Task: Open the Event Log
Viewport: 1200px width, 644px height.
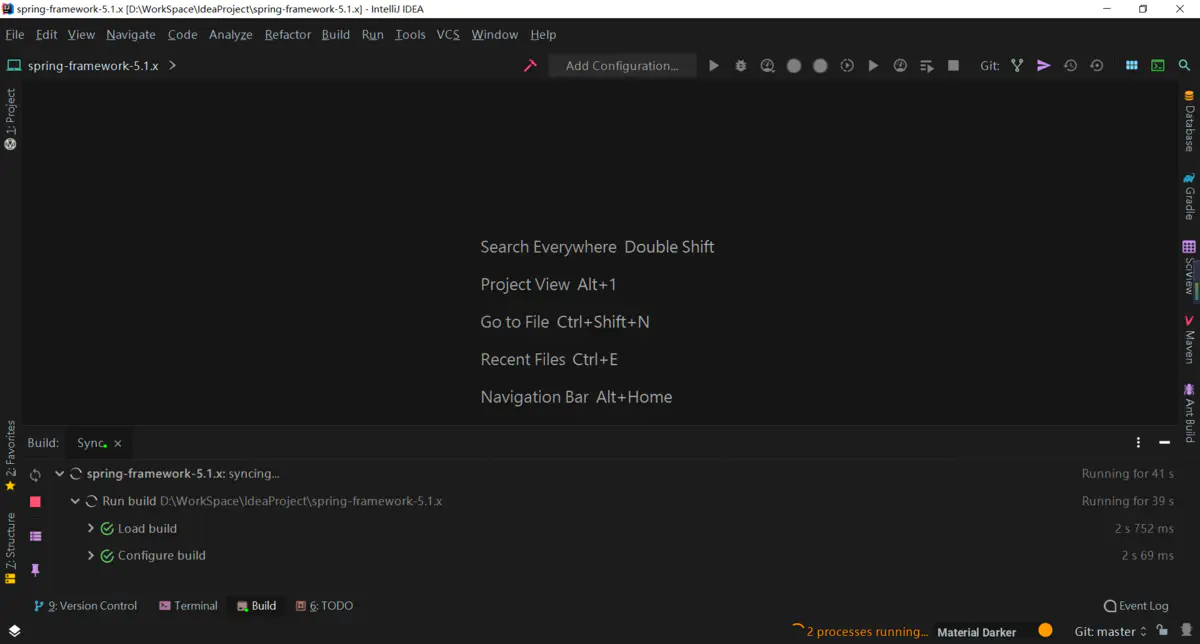Action: click(x=1136, y=605)
